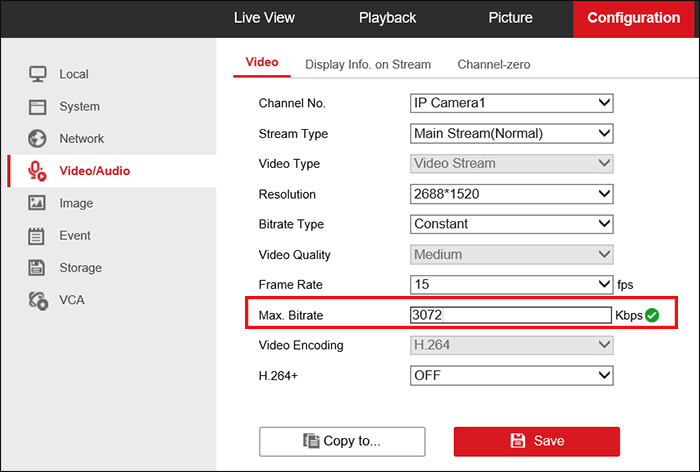
Task: Open the H.264+ dropdown
Action: click(512, 376)
